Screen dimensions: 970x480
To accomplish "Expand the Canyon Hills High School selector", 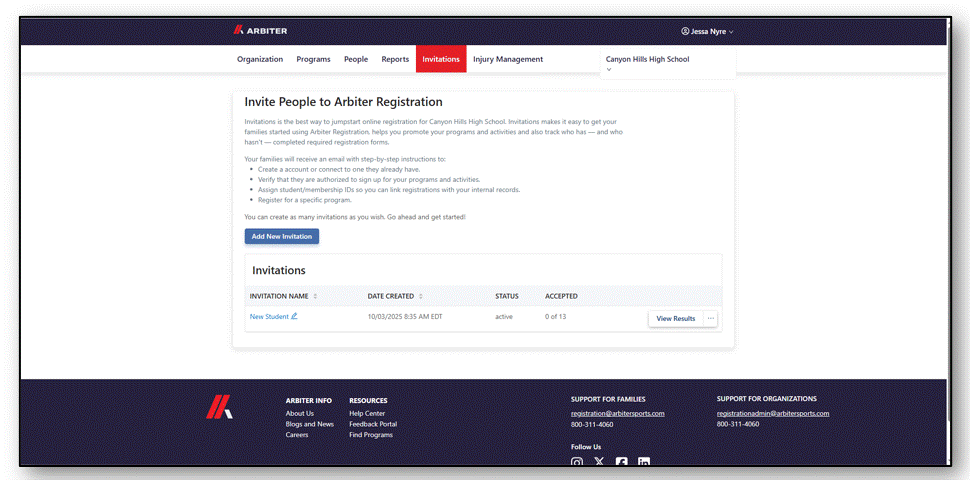I will click(667, 63).
